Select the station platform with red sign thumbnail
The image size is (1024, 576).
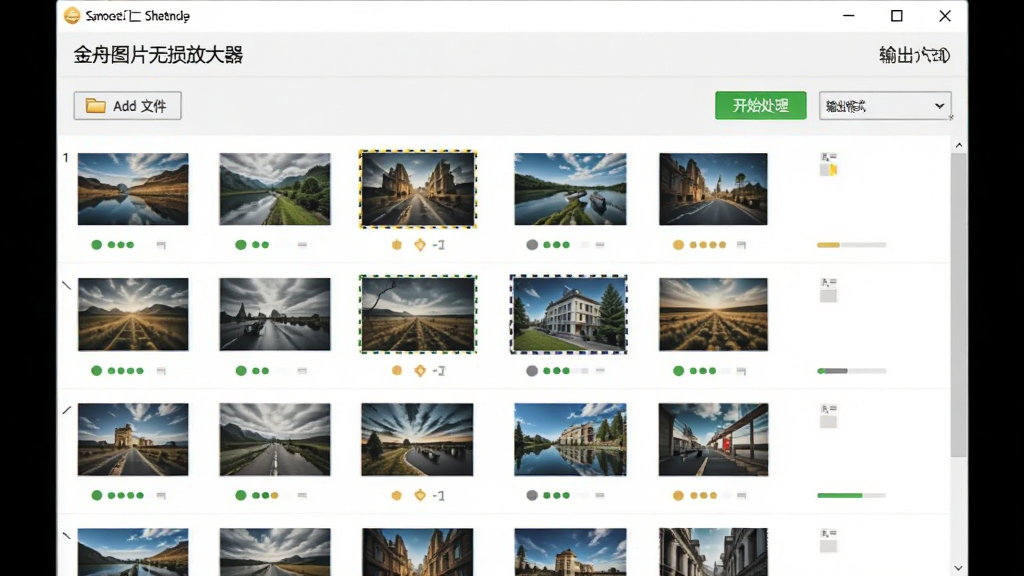tap(713, 440)
